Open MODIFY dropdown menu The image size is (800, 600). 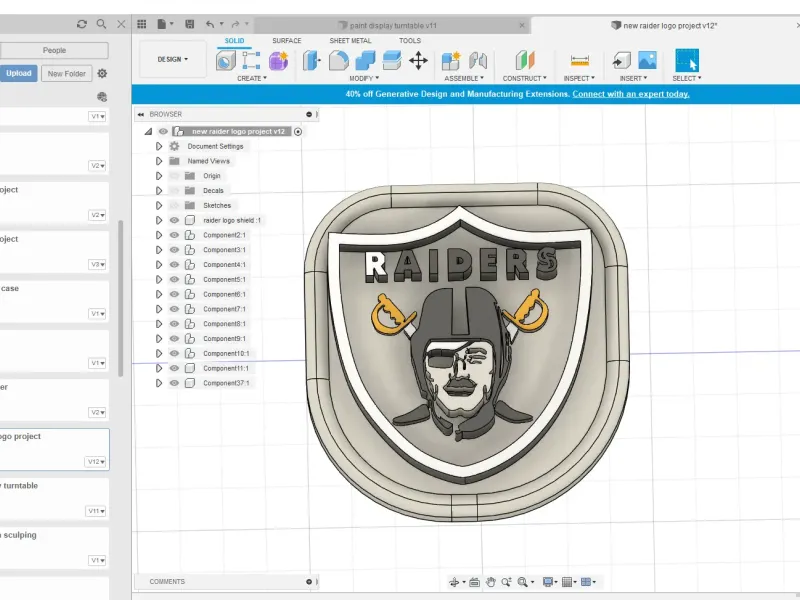364,79
